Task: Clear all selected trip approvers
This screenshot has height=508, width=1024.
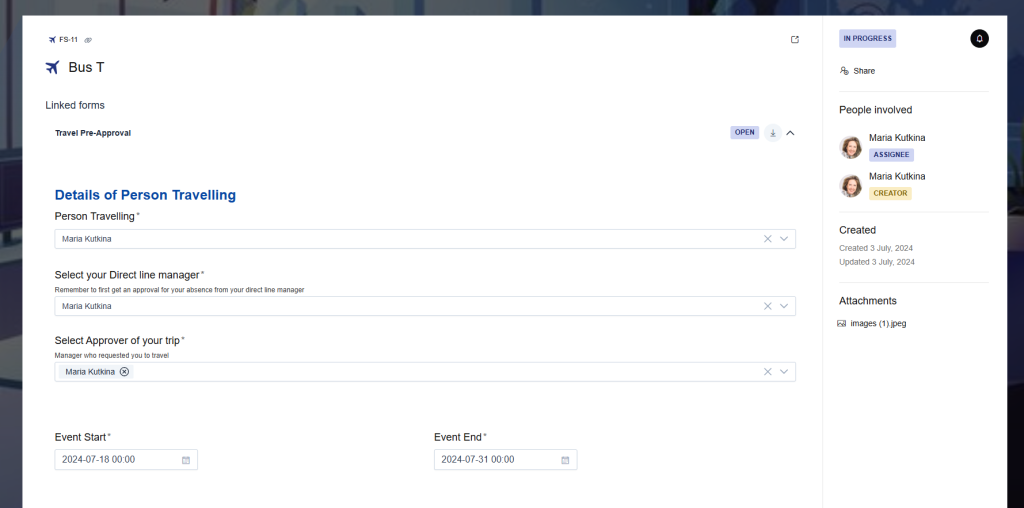Action: (768, 372)
